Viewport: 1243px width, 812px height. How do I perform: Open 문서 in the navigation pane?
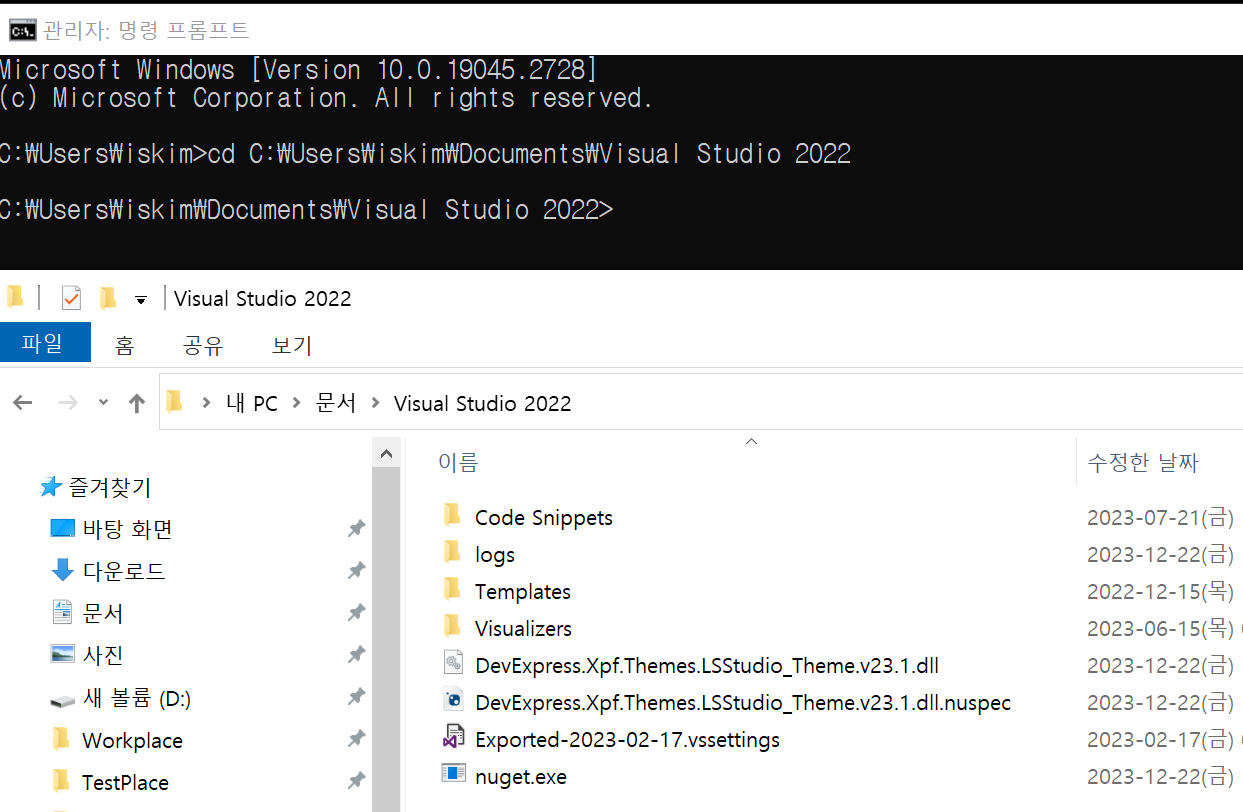[103, 613]
